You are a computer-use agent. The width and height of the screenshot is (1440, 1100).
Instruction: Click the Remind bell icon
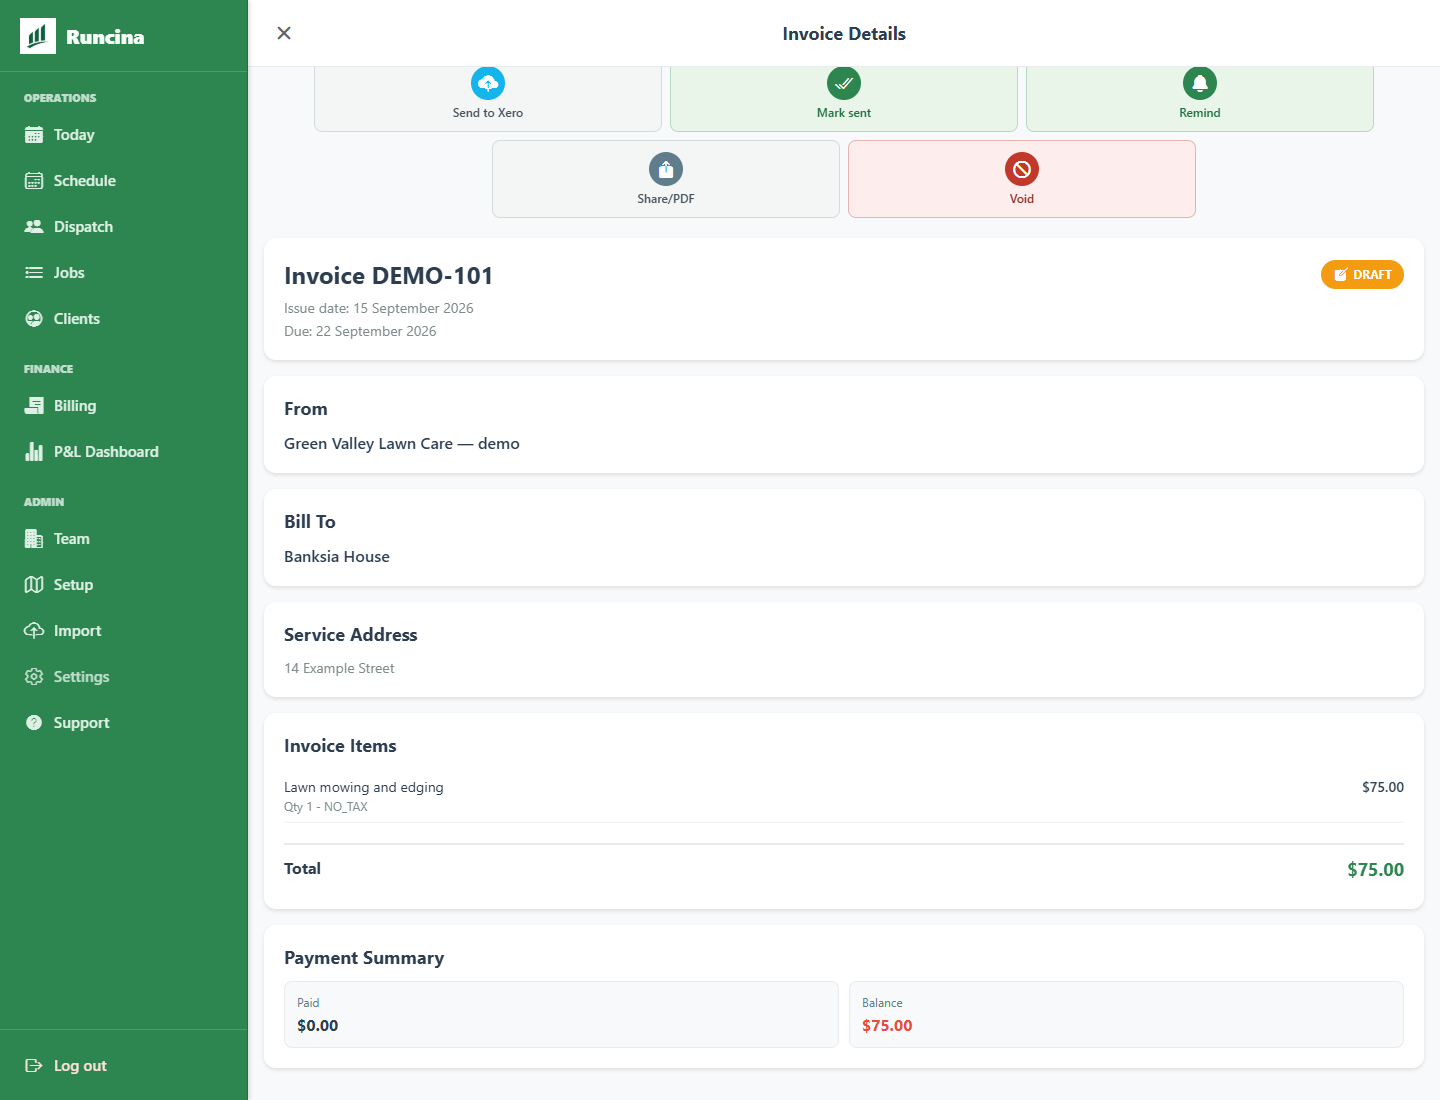pyautogui.click(x=1200, y=83)
